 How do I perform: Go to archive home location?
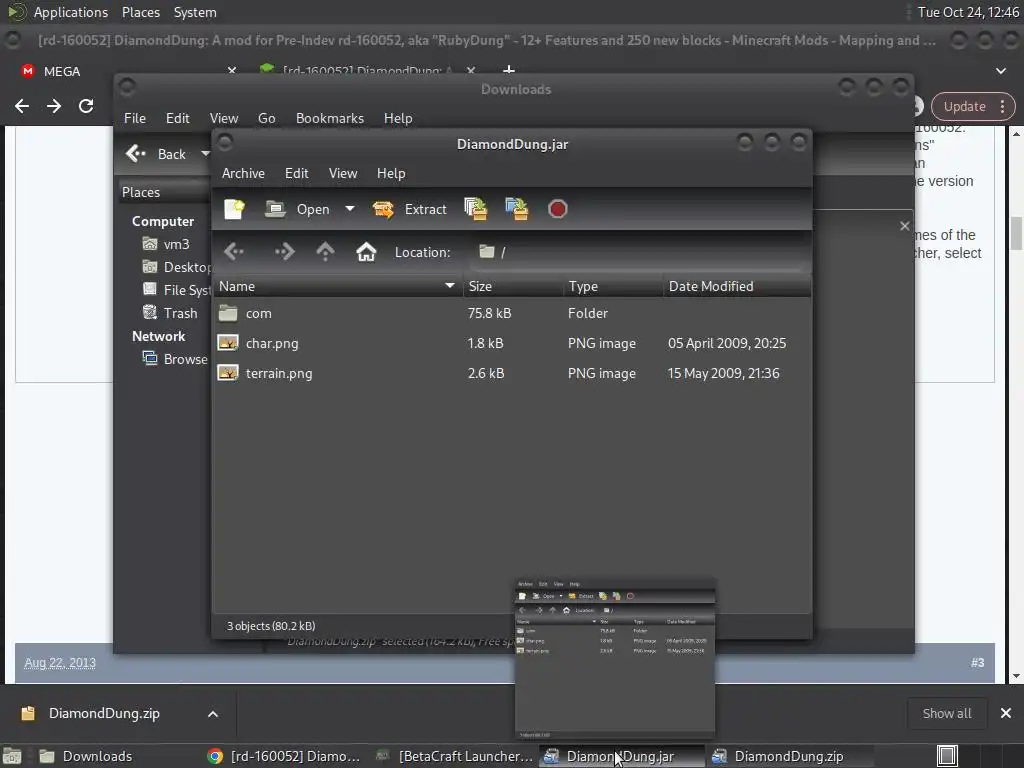coord(366,251)
